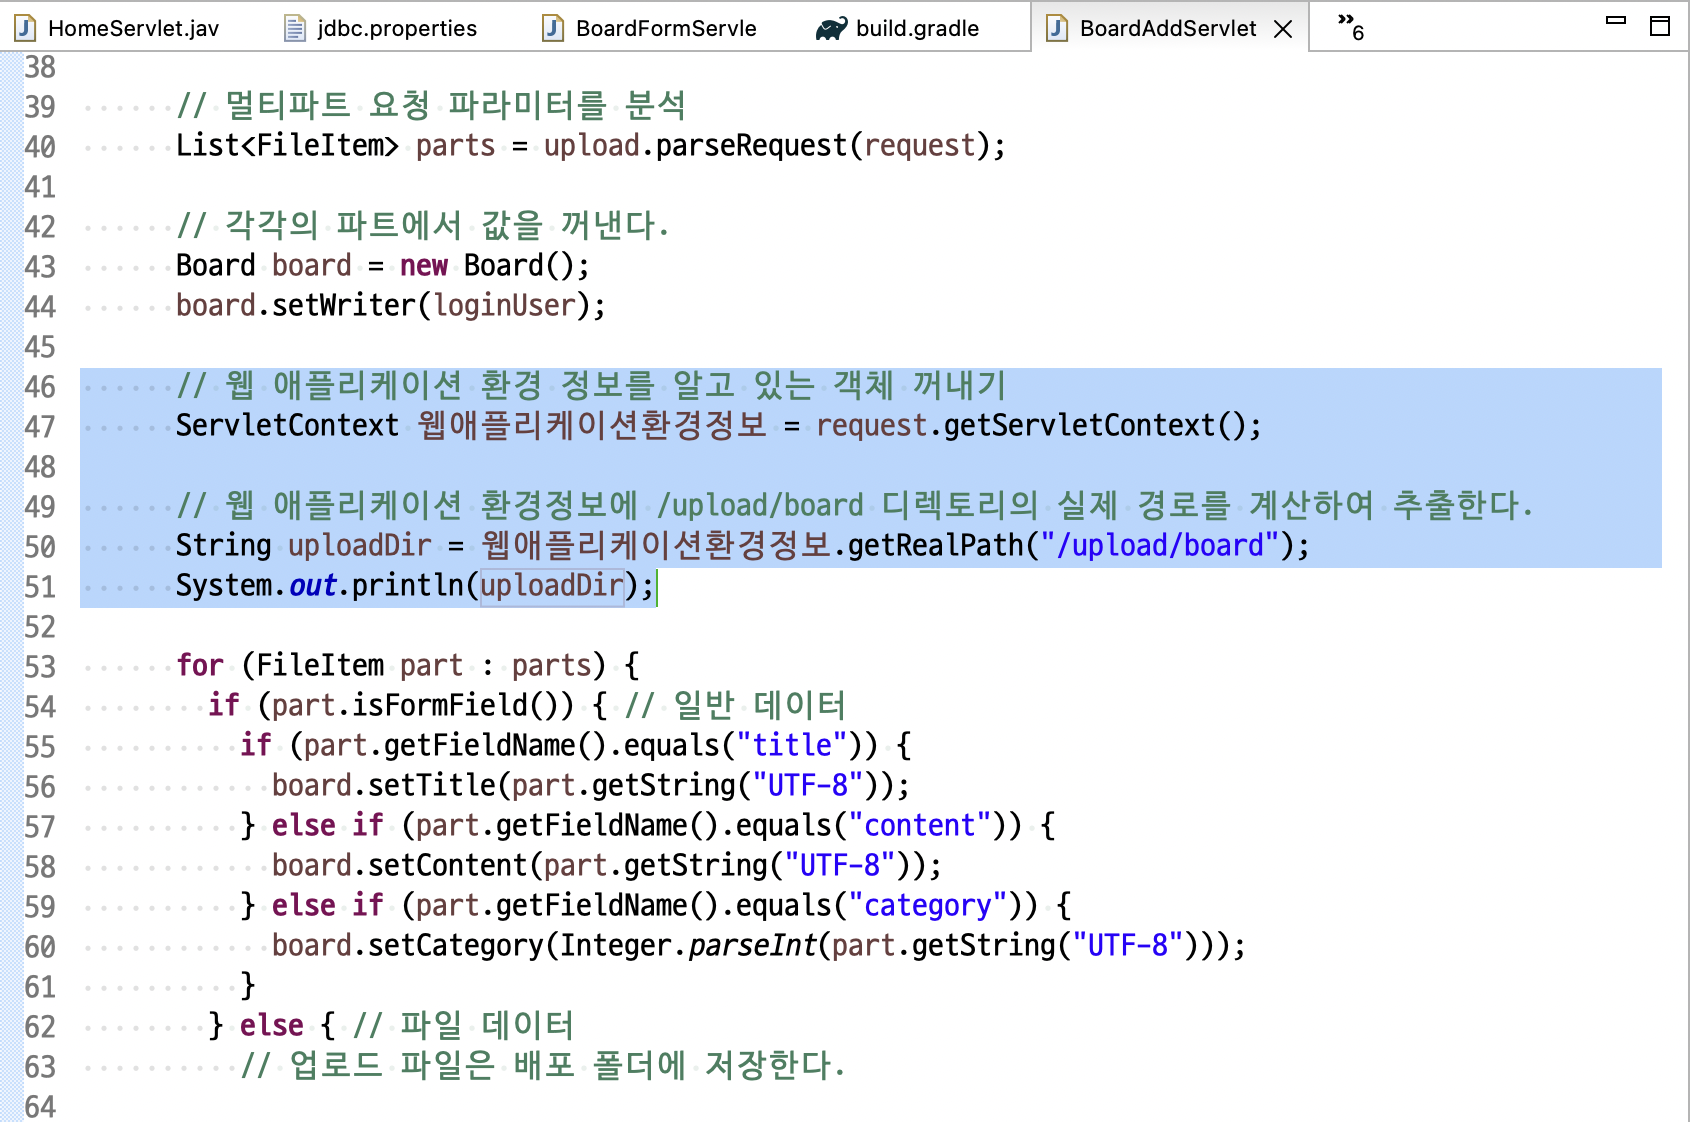Click the "content" string on line 57
The height and width of the screenshot is (1122, 1690).
[920, 826]
